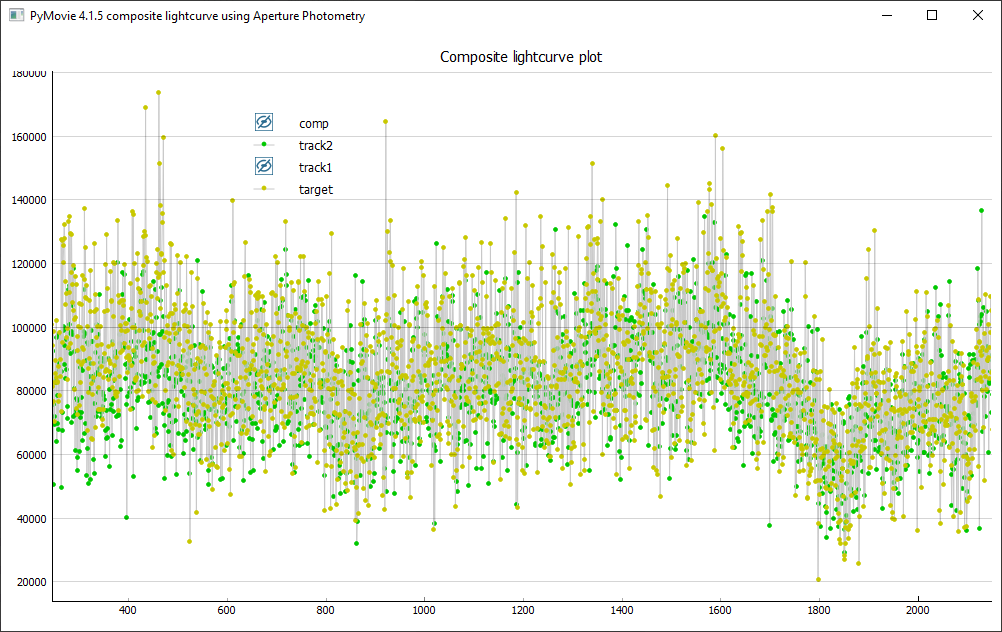Show the hidden comp lightcurve
1002x632 pixels.
(264, 123)
